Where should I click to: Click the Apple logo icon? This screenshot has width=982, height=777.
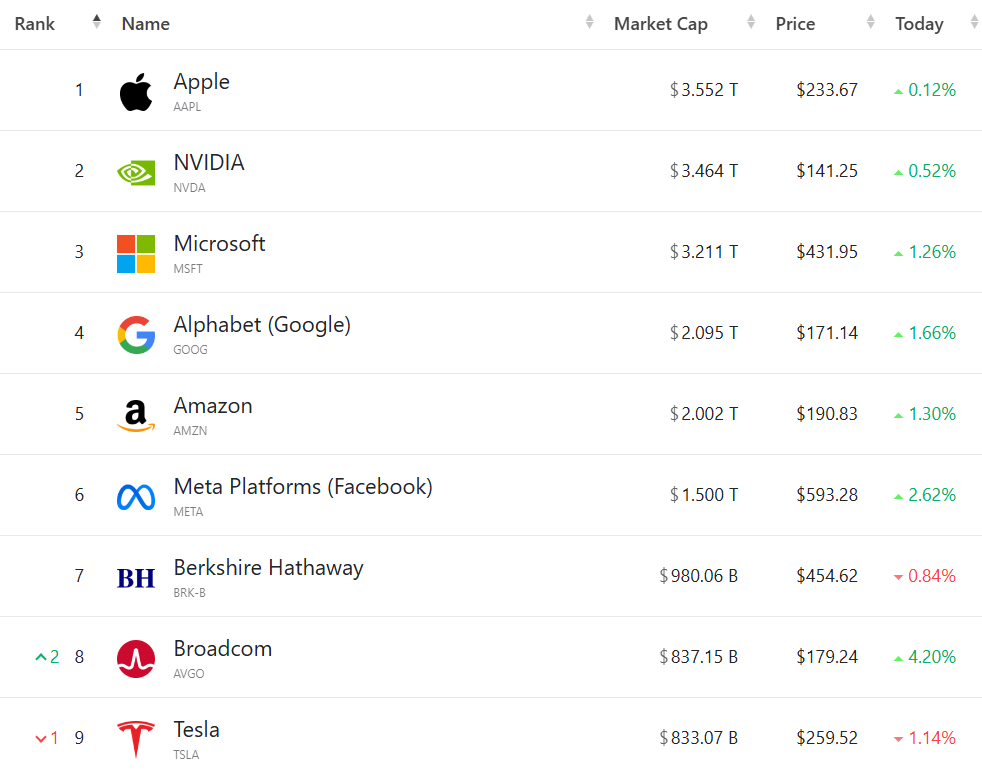coord(136,92)
